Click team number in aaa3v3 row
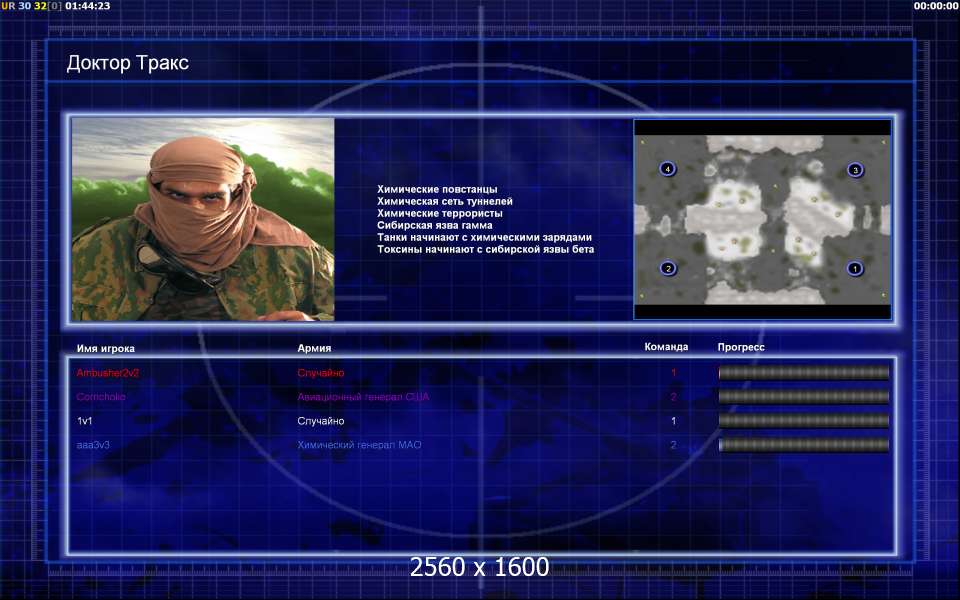The image size is (960, 600). pyautogui.click(x=673, y=445)
